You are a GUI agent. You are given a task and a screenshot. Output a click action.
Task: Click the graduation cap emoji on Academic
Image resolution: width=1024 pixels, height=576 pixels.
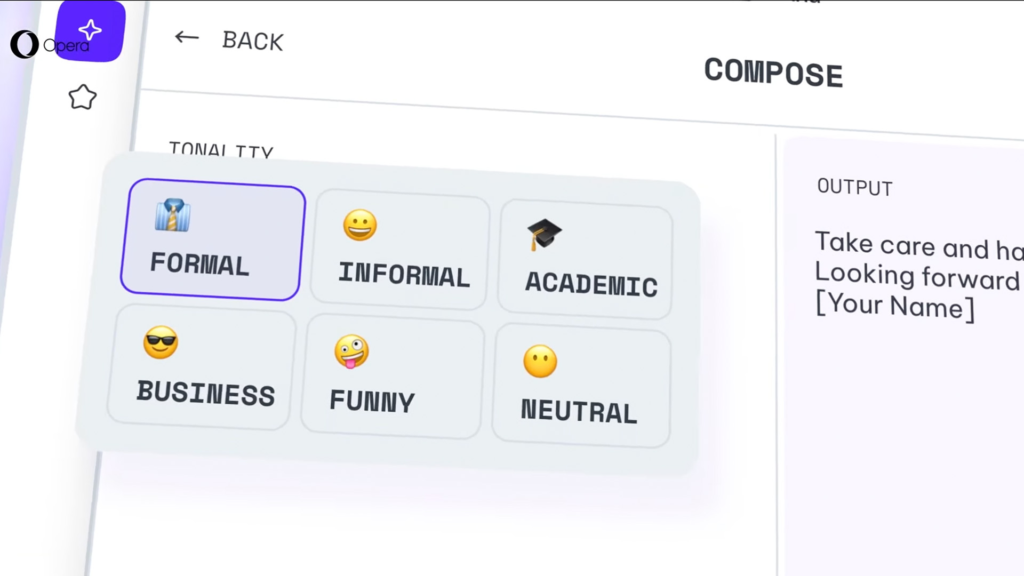pyautogui.click(x=544, y=234)
